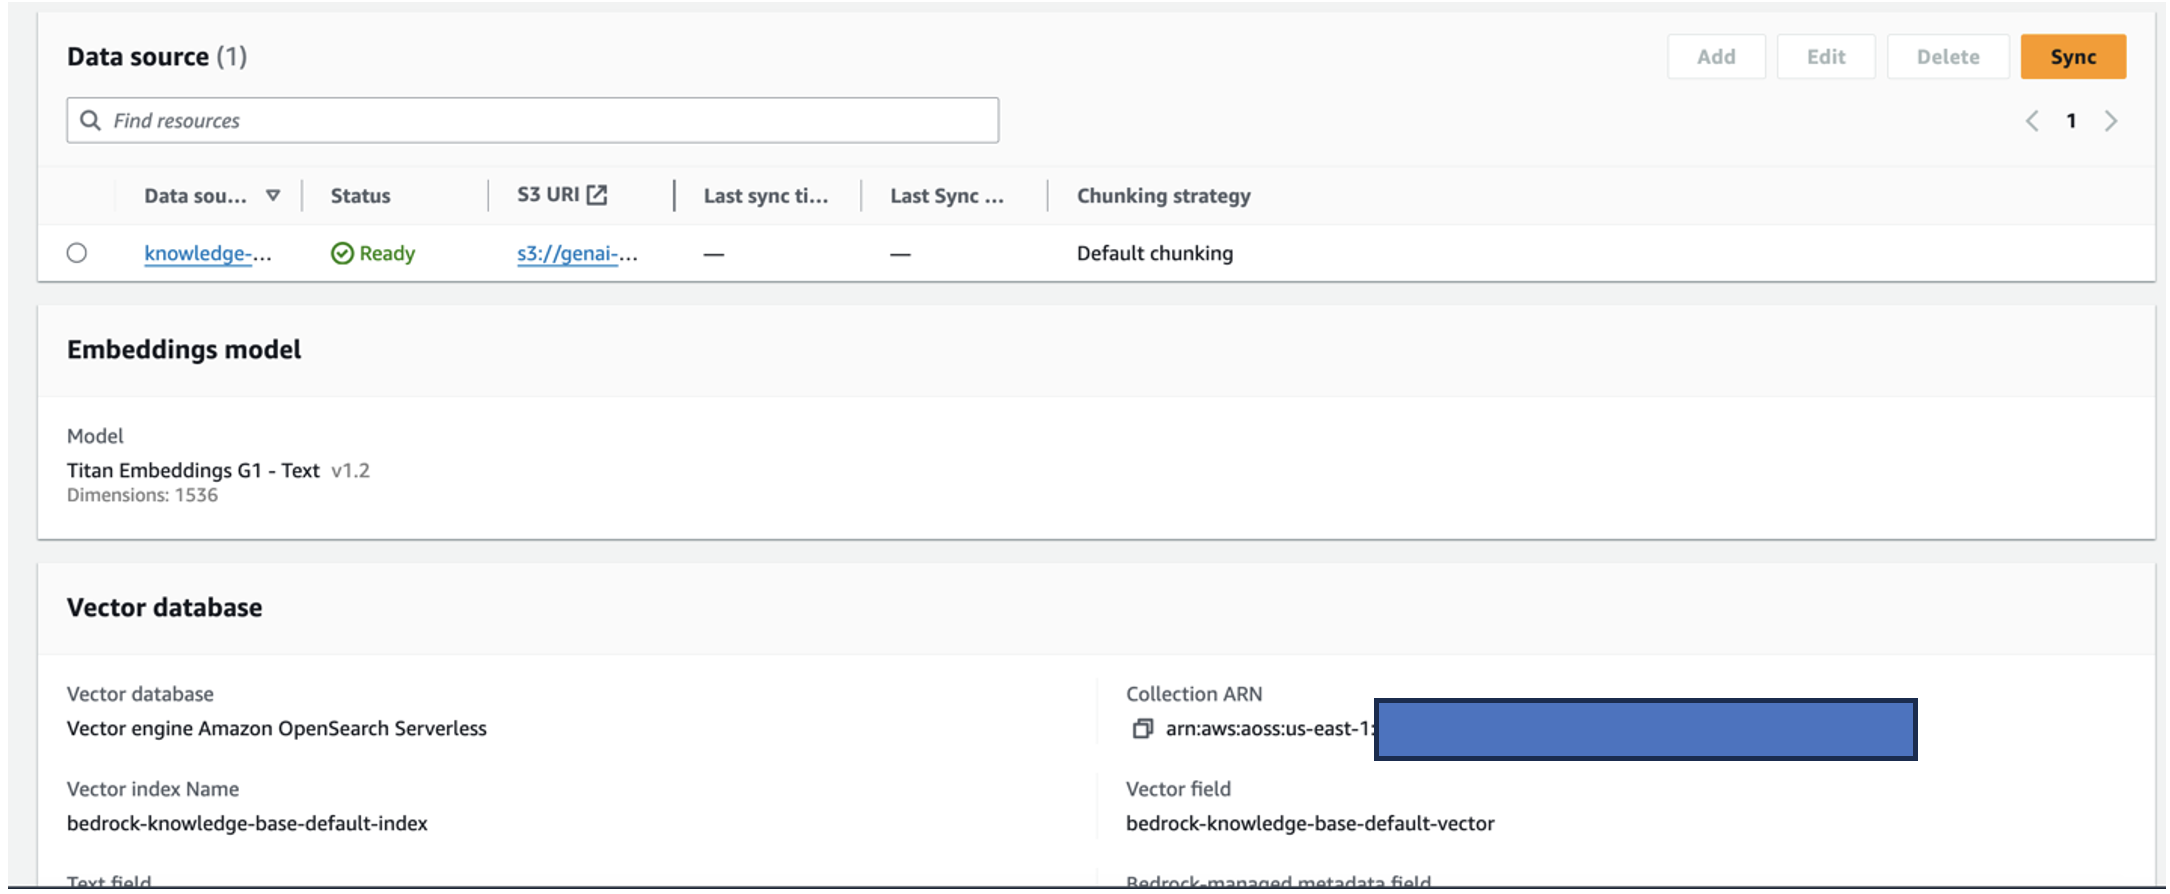
Task: Go to next page with right chevron
Action: click(x=2111, y=121)
